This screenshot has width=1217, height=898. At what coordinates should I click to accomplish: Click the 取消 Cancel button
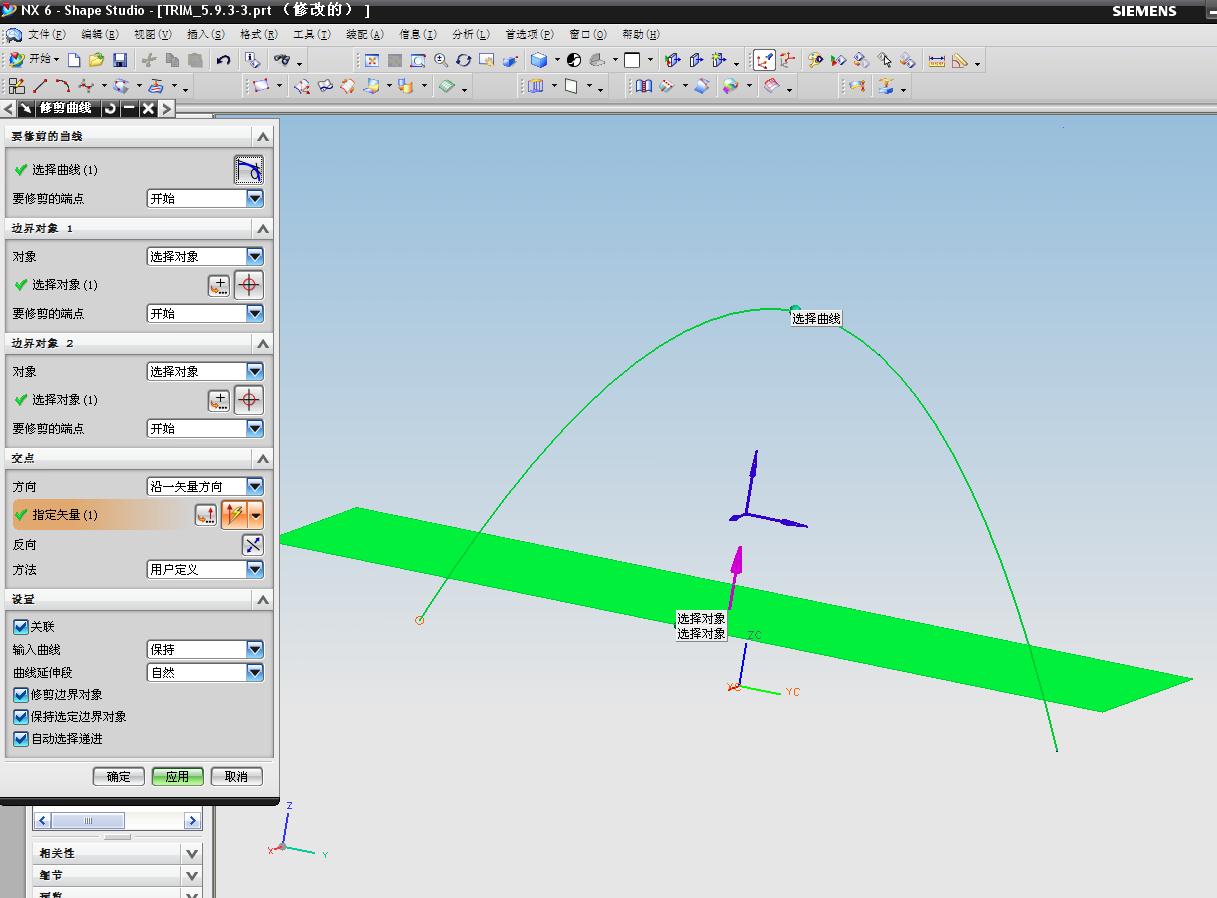click(236, 776)
